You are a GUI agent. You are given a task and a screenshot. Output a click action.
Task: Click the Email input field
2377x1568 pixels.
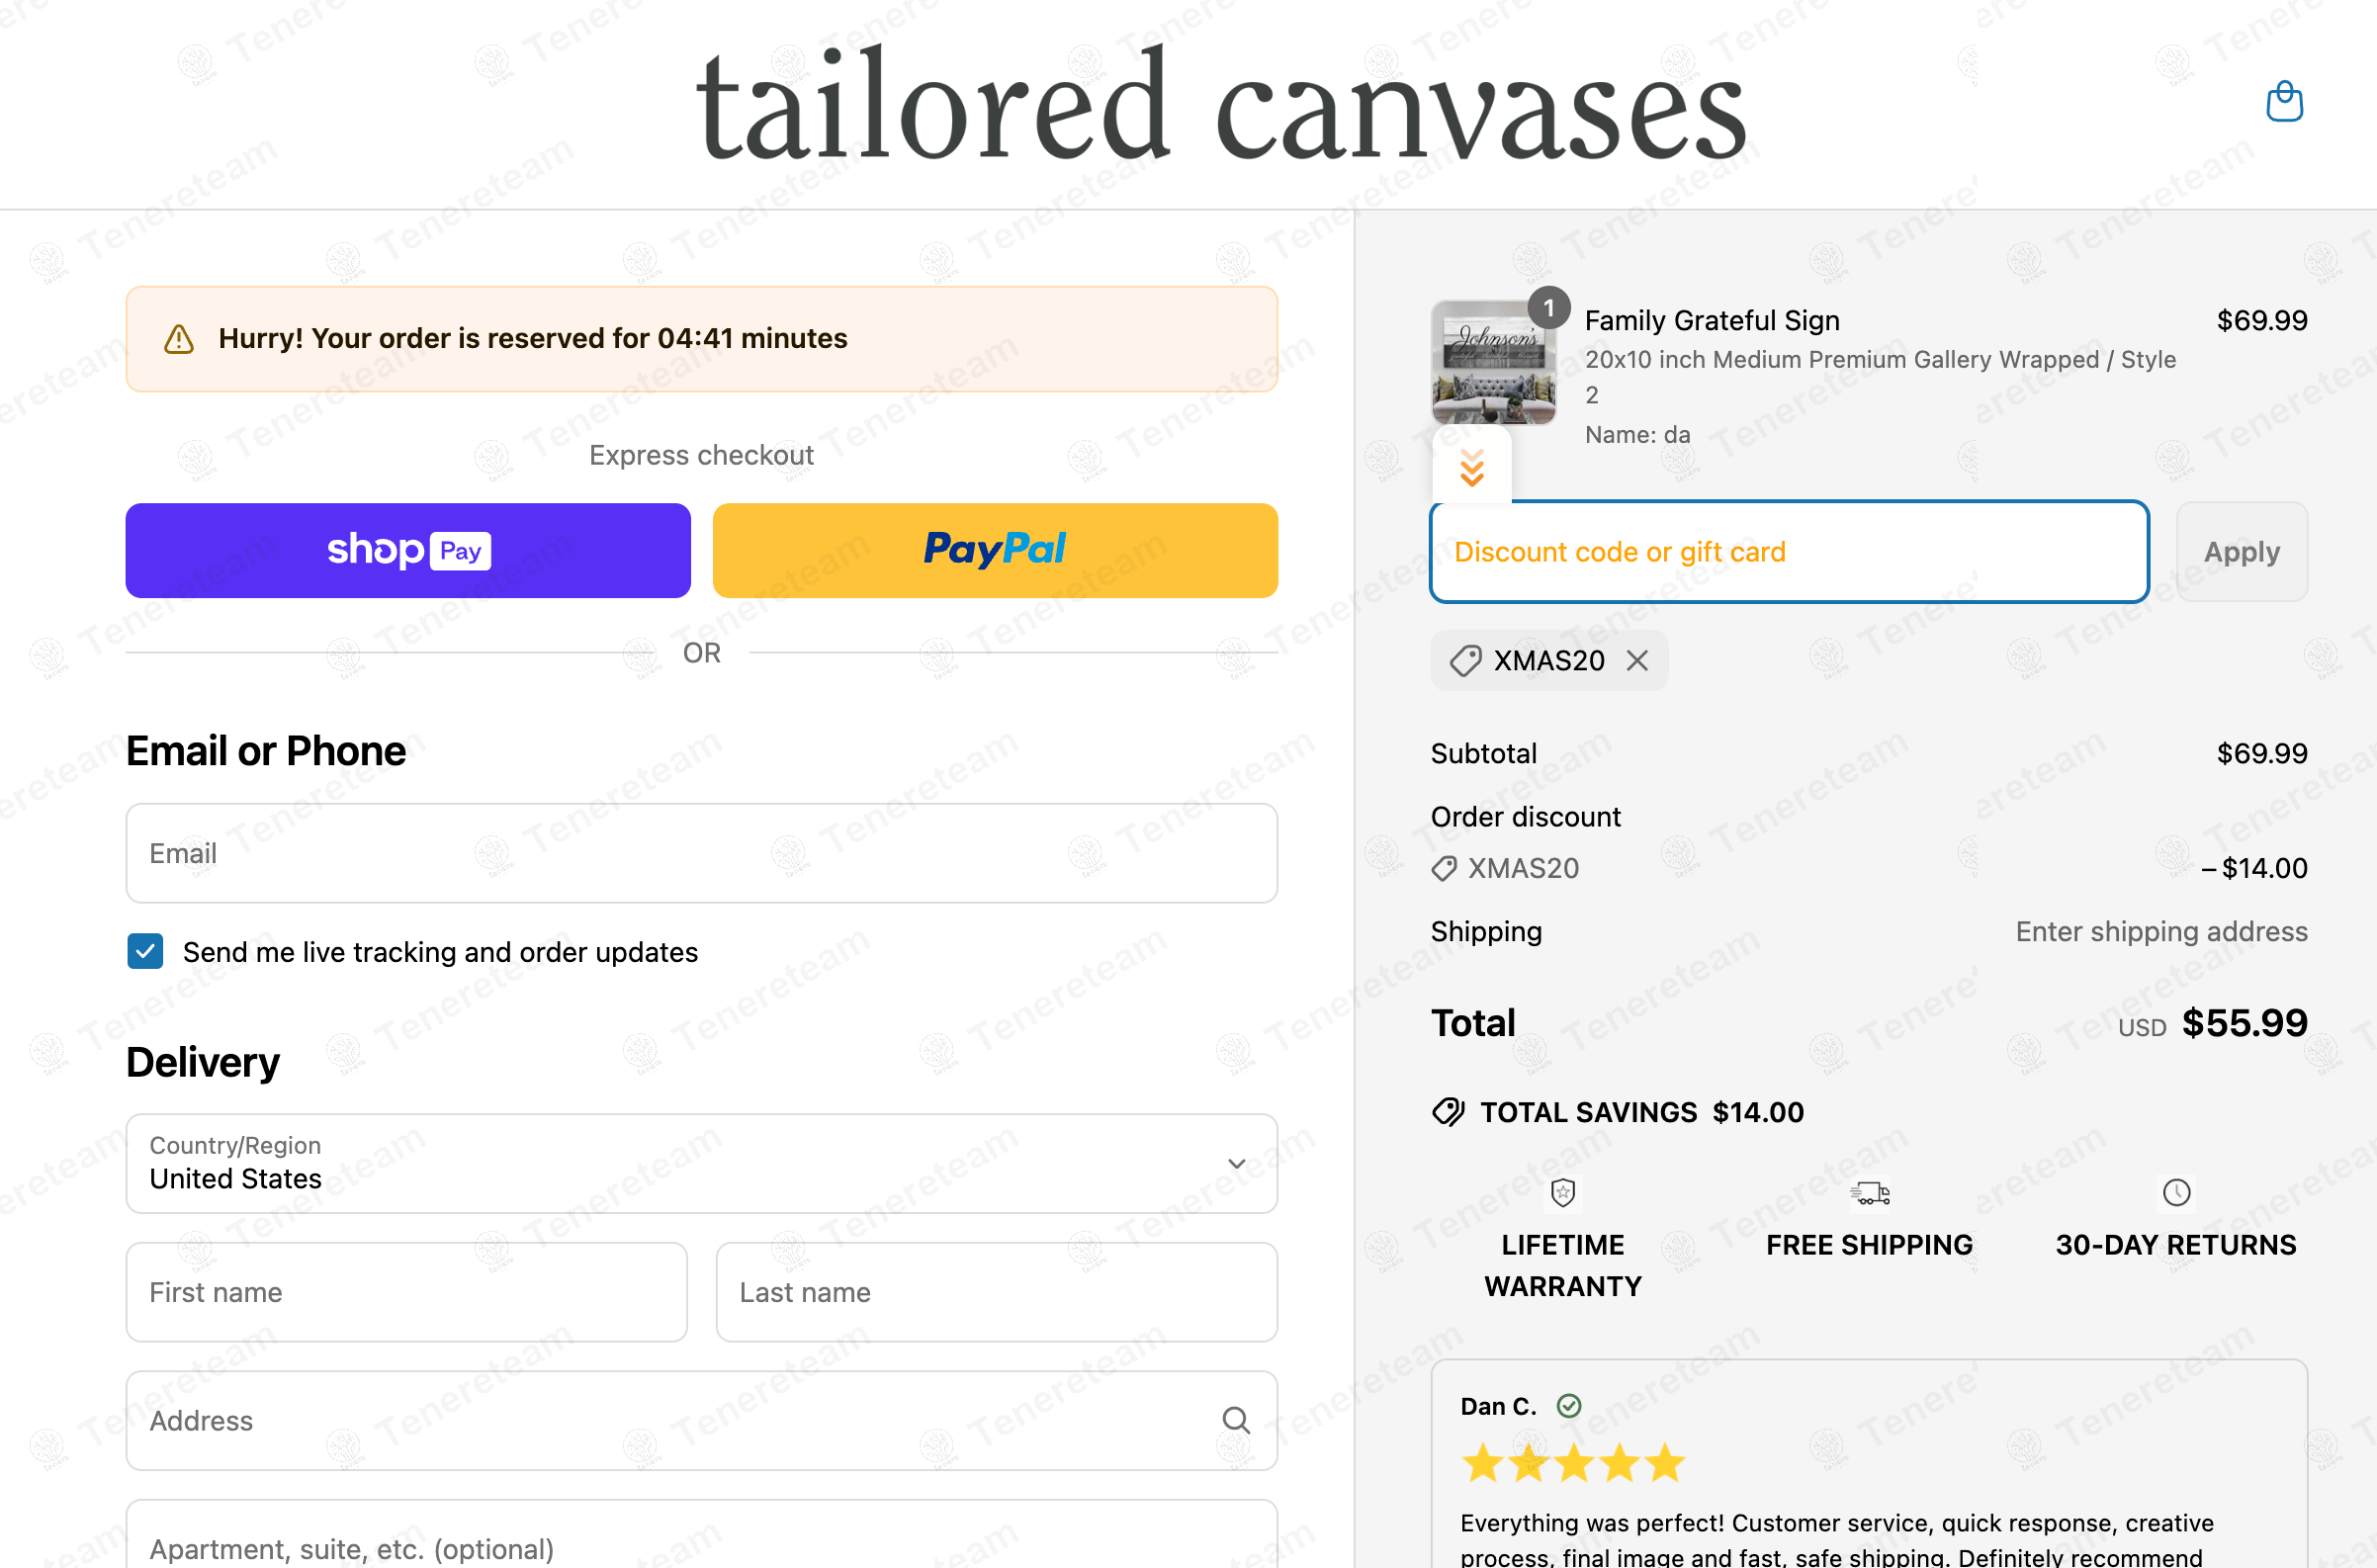click(701, 854)
